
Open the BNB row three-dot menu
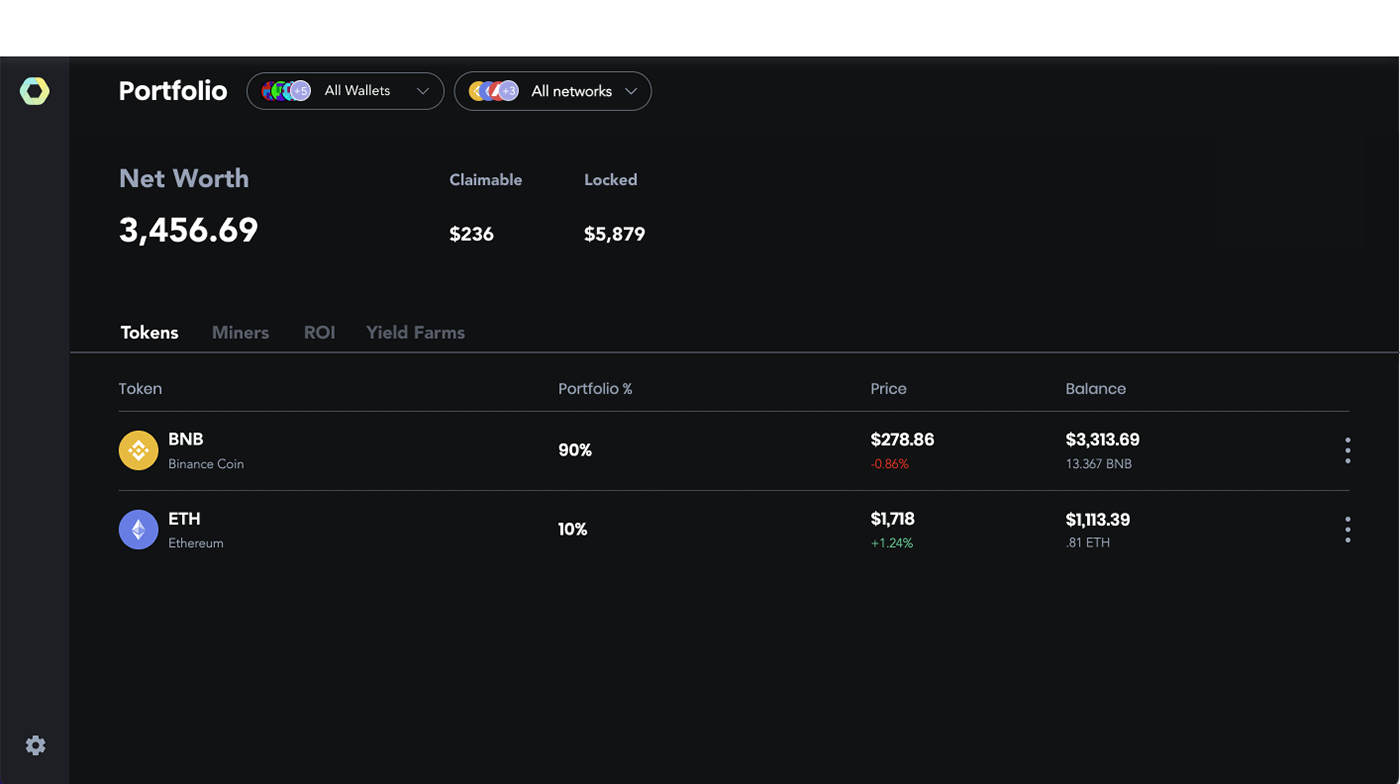tap(1347, 450)
